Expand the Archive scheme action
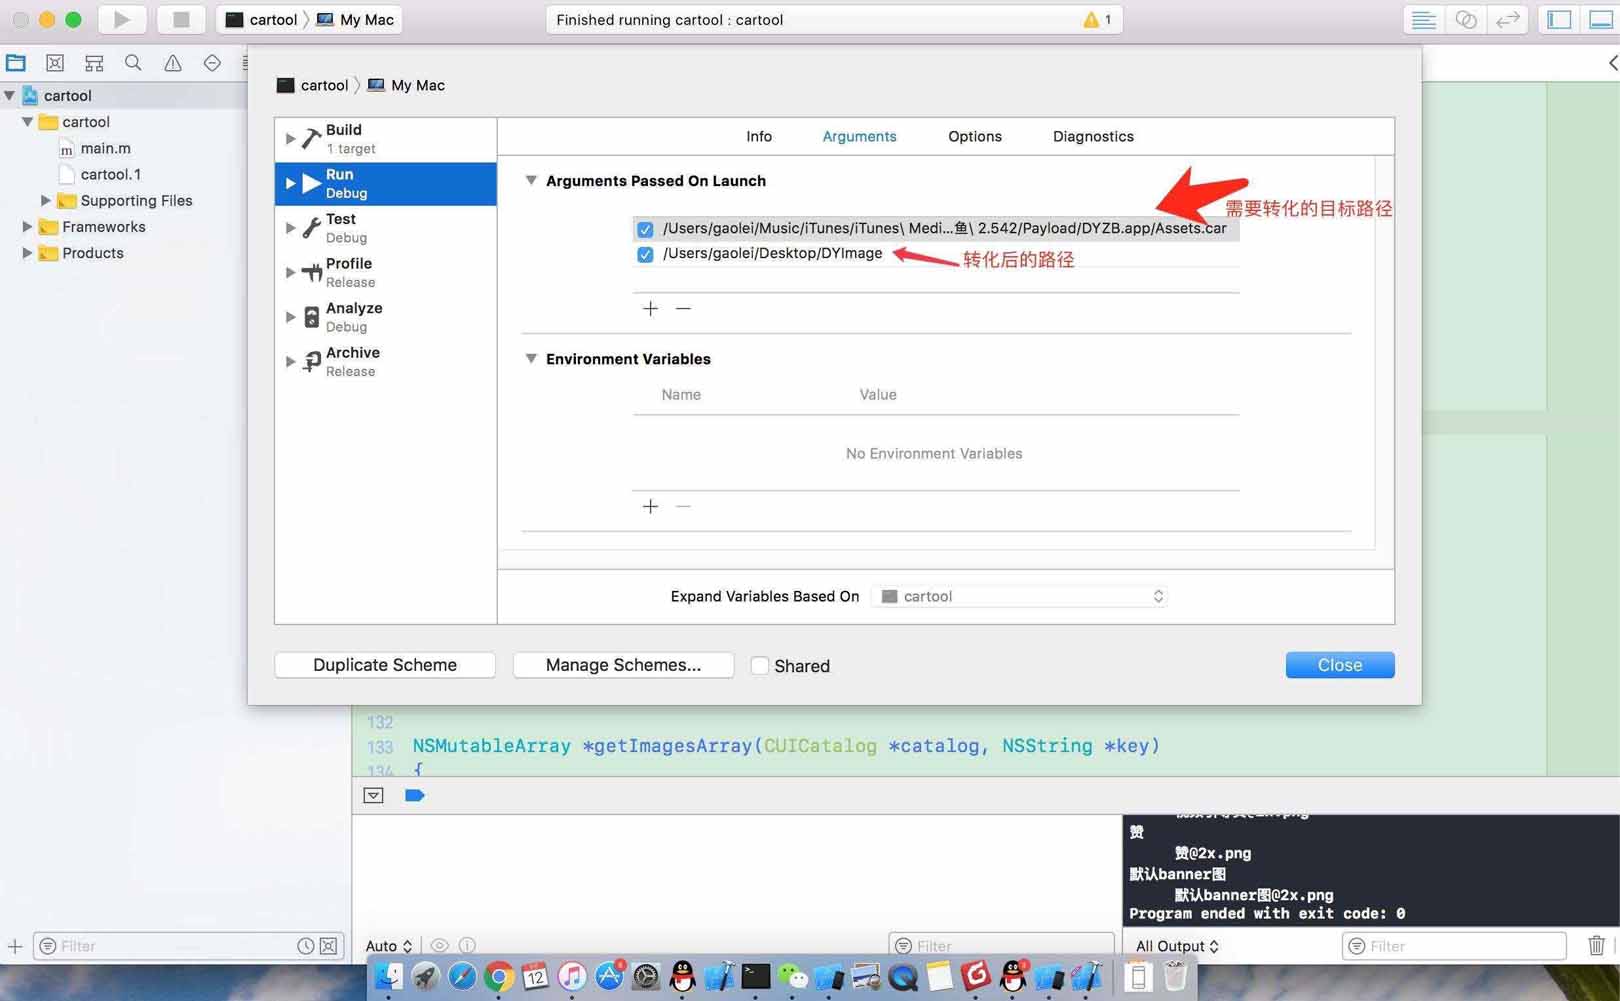Image resolution: width=1620 pixels, height=1001 pixels. coord(290,362)
